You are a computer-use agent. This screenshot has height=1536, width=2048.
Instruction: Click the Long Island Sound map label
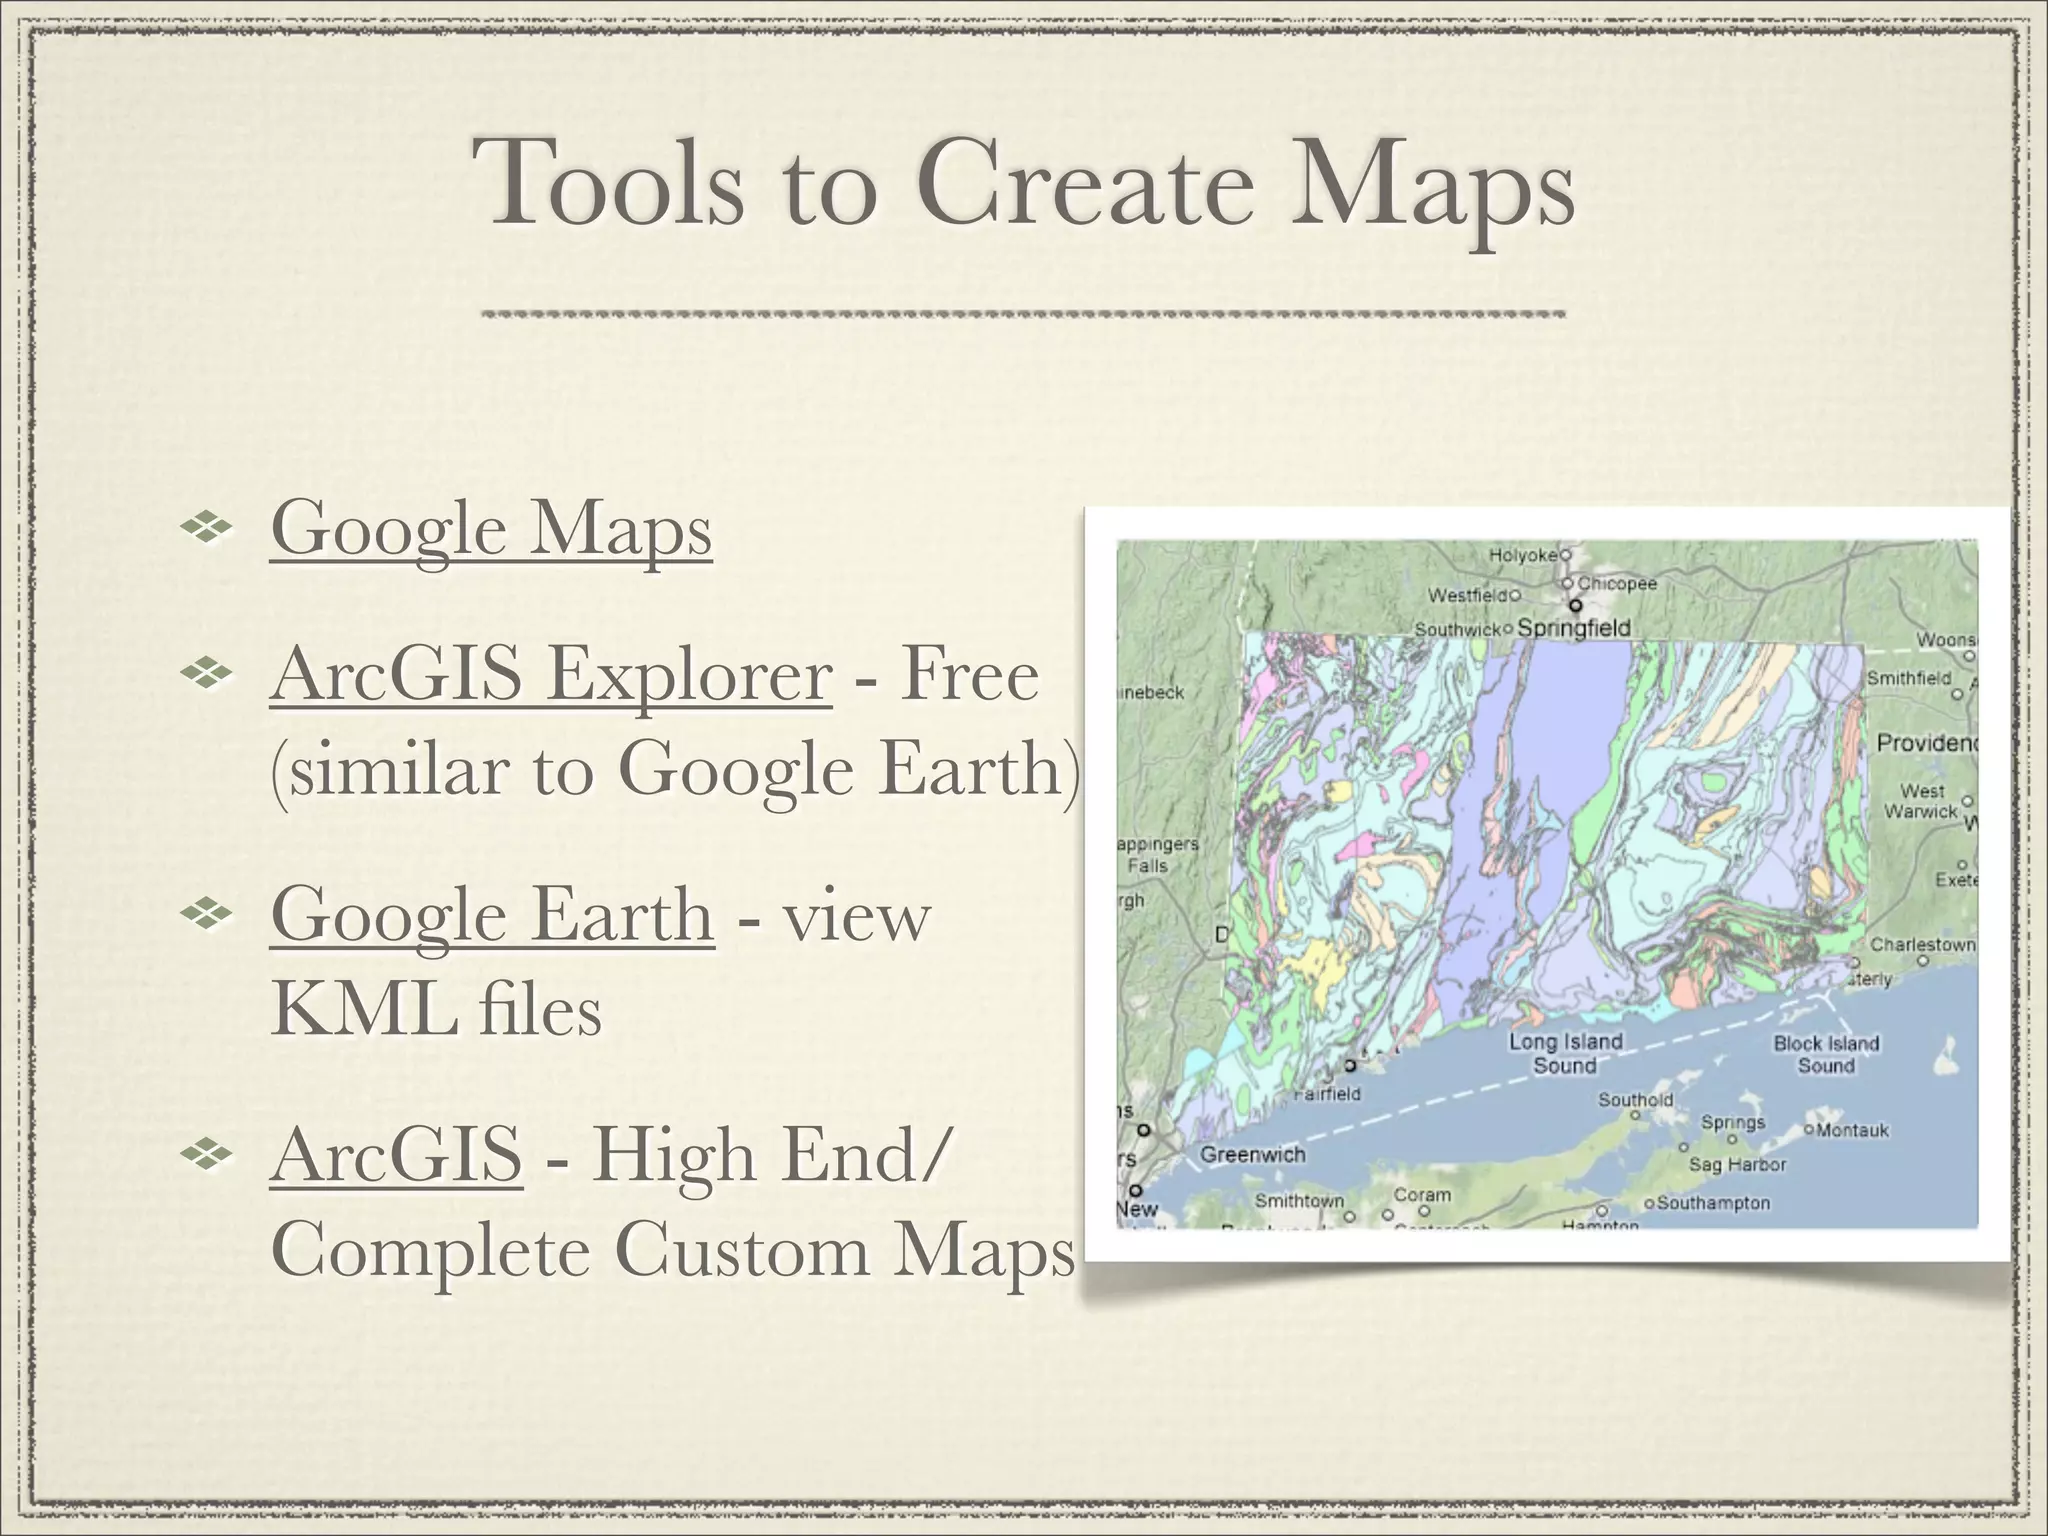1565,1053
